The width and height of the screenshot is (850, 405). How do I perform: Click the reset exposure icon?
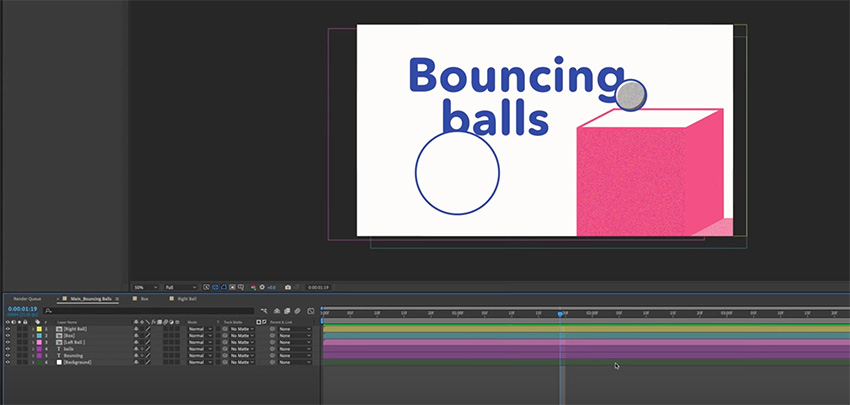coord(262,287)
